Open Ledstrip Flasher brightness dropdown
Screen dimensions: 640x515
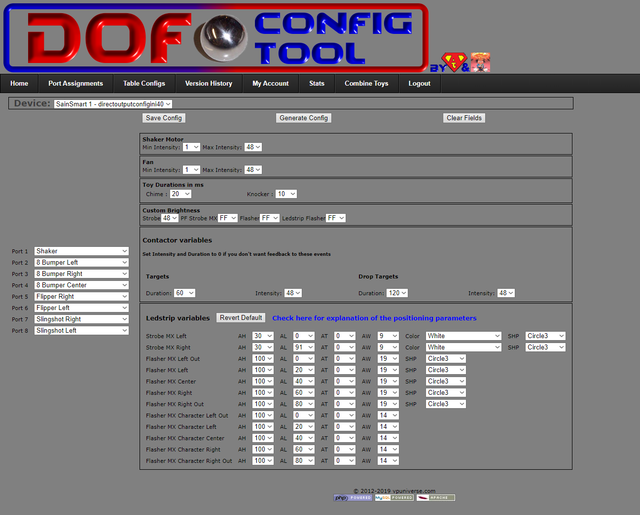(x=336, y=218)
